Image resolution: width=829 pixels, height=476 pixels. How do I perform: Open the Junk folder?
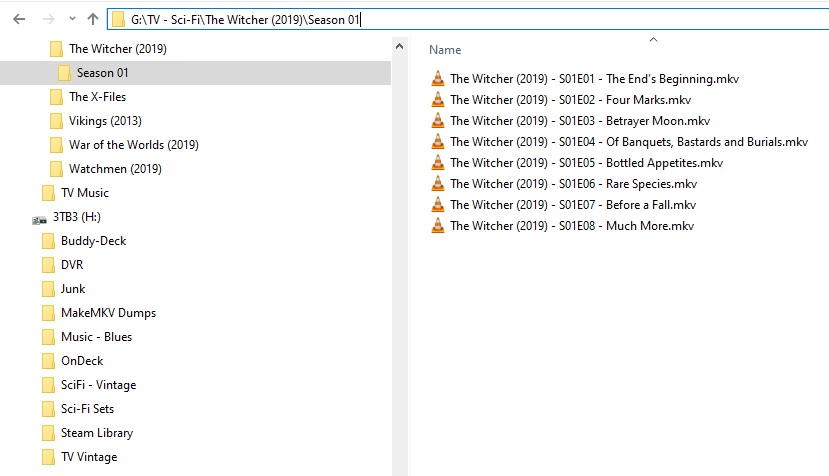click(x=73, y=289)
